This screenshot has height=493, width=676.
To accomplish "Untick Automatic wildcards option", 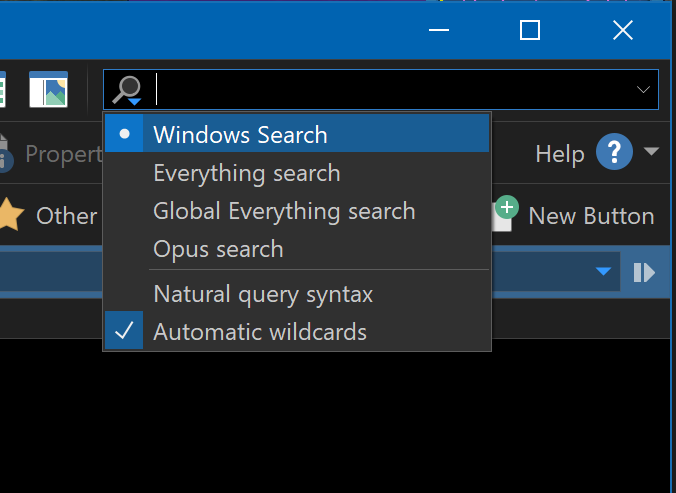I will 297,331.
